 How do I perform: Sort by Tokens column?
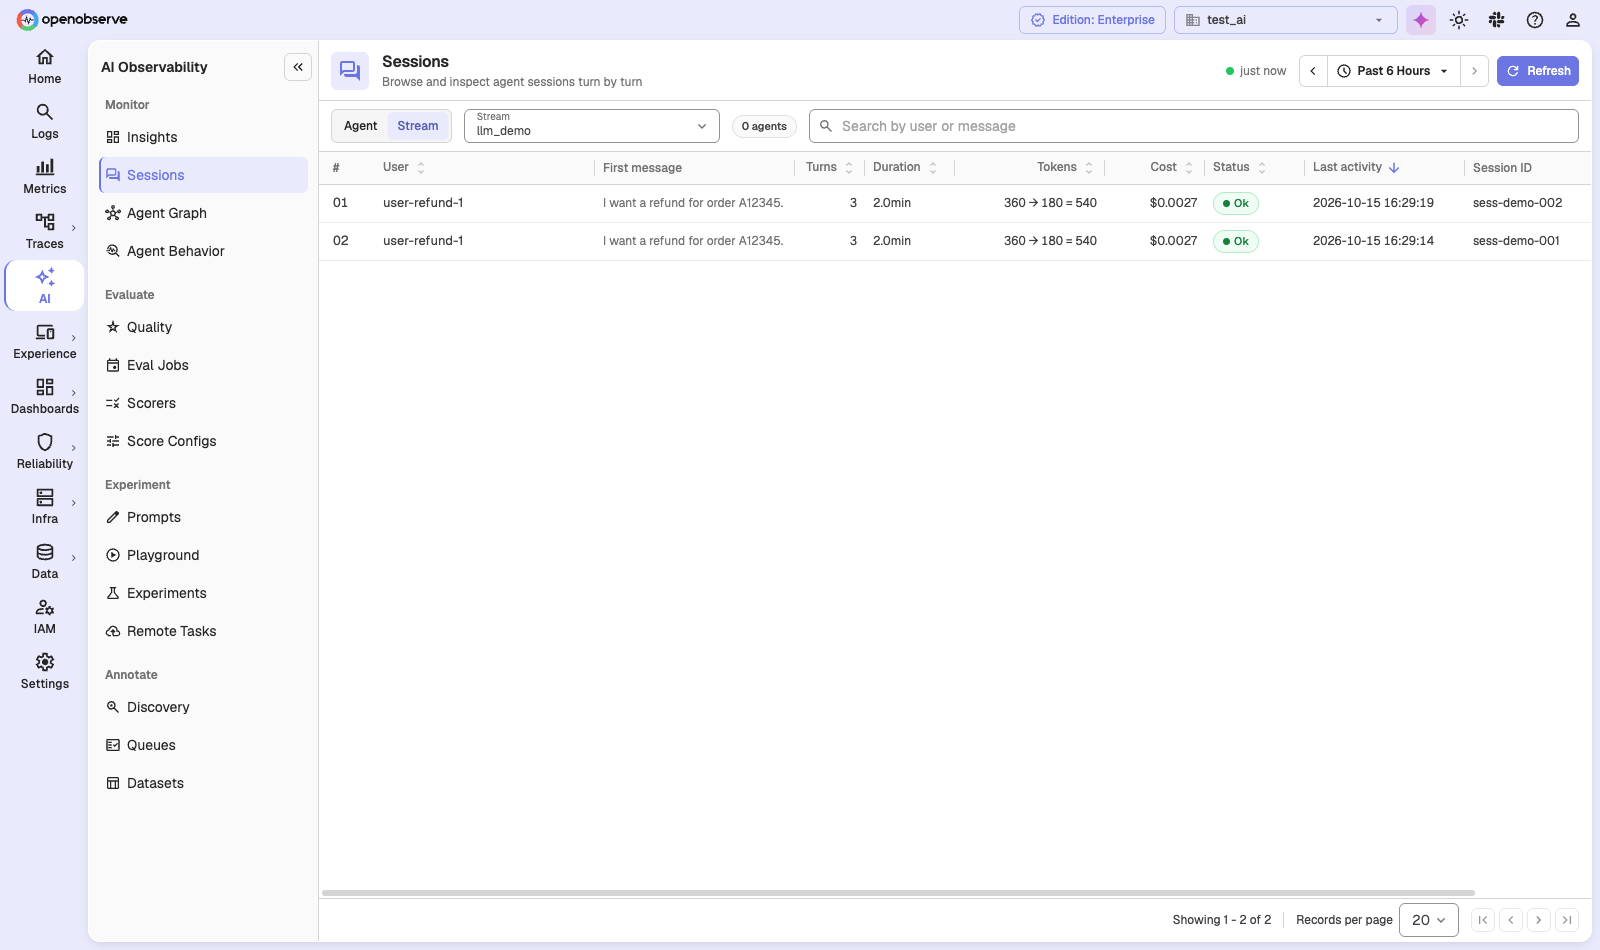tap(1064, 167)
